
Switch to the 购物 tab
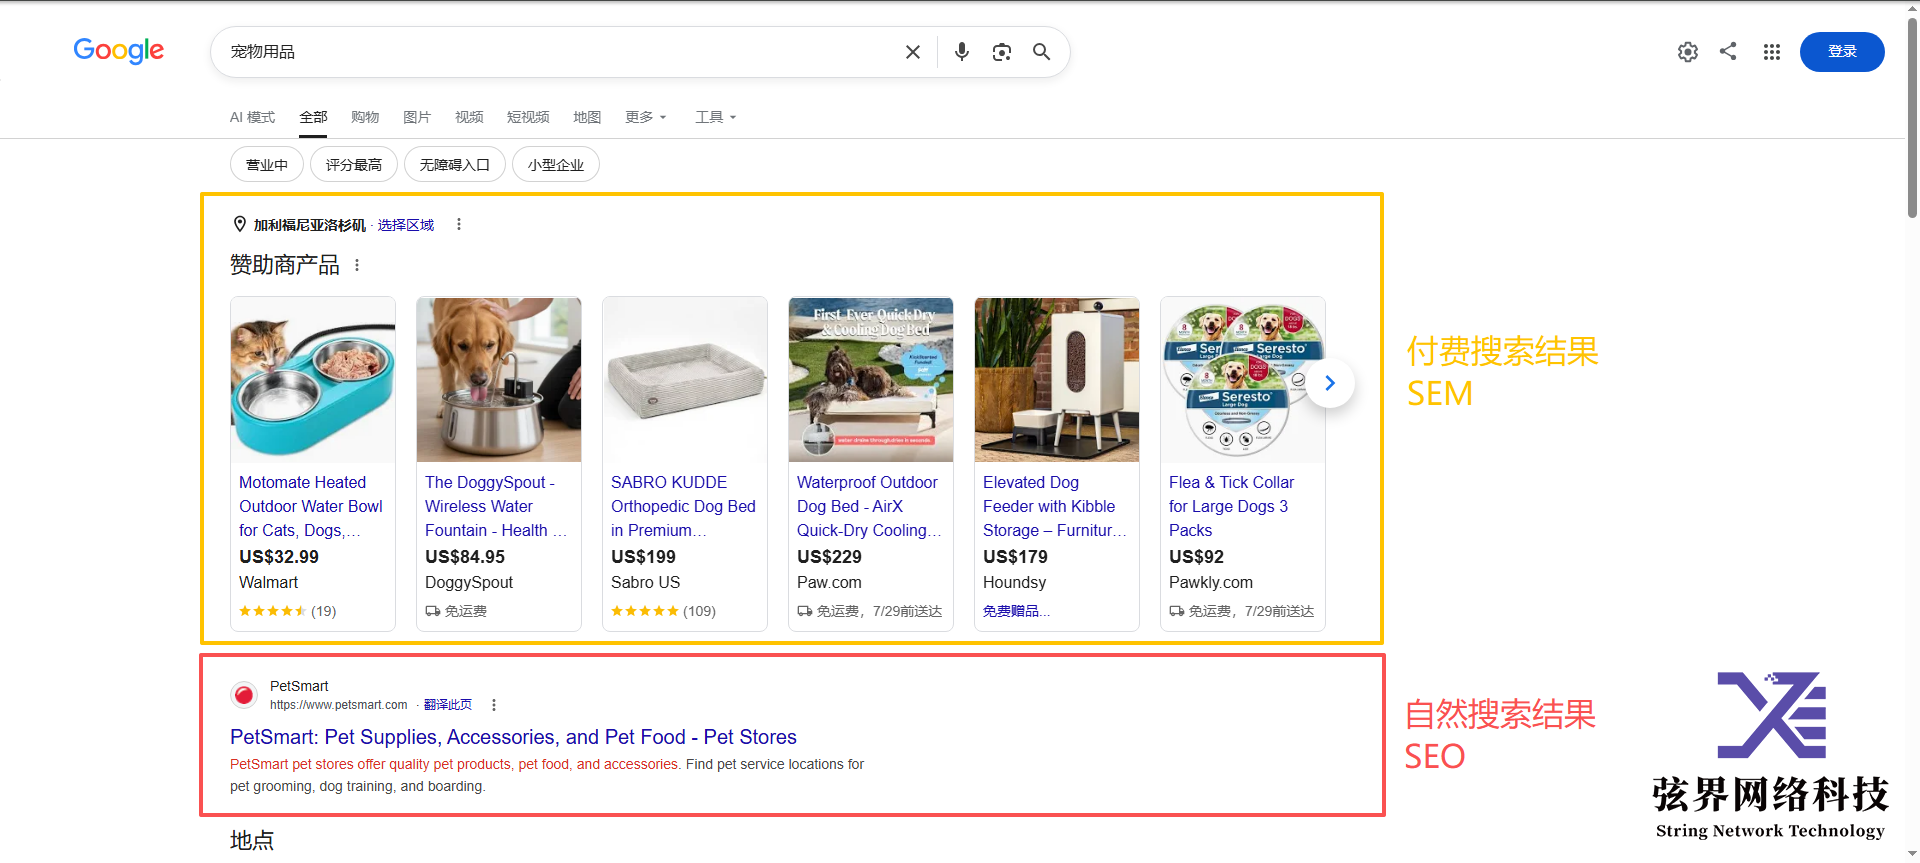[x=365, y=117]
